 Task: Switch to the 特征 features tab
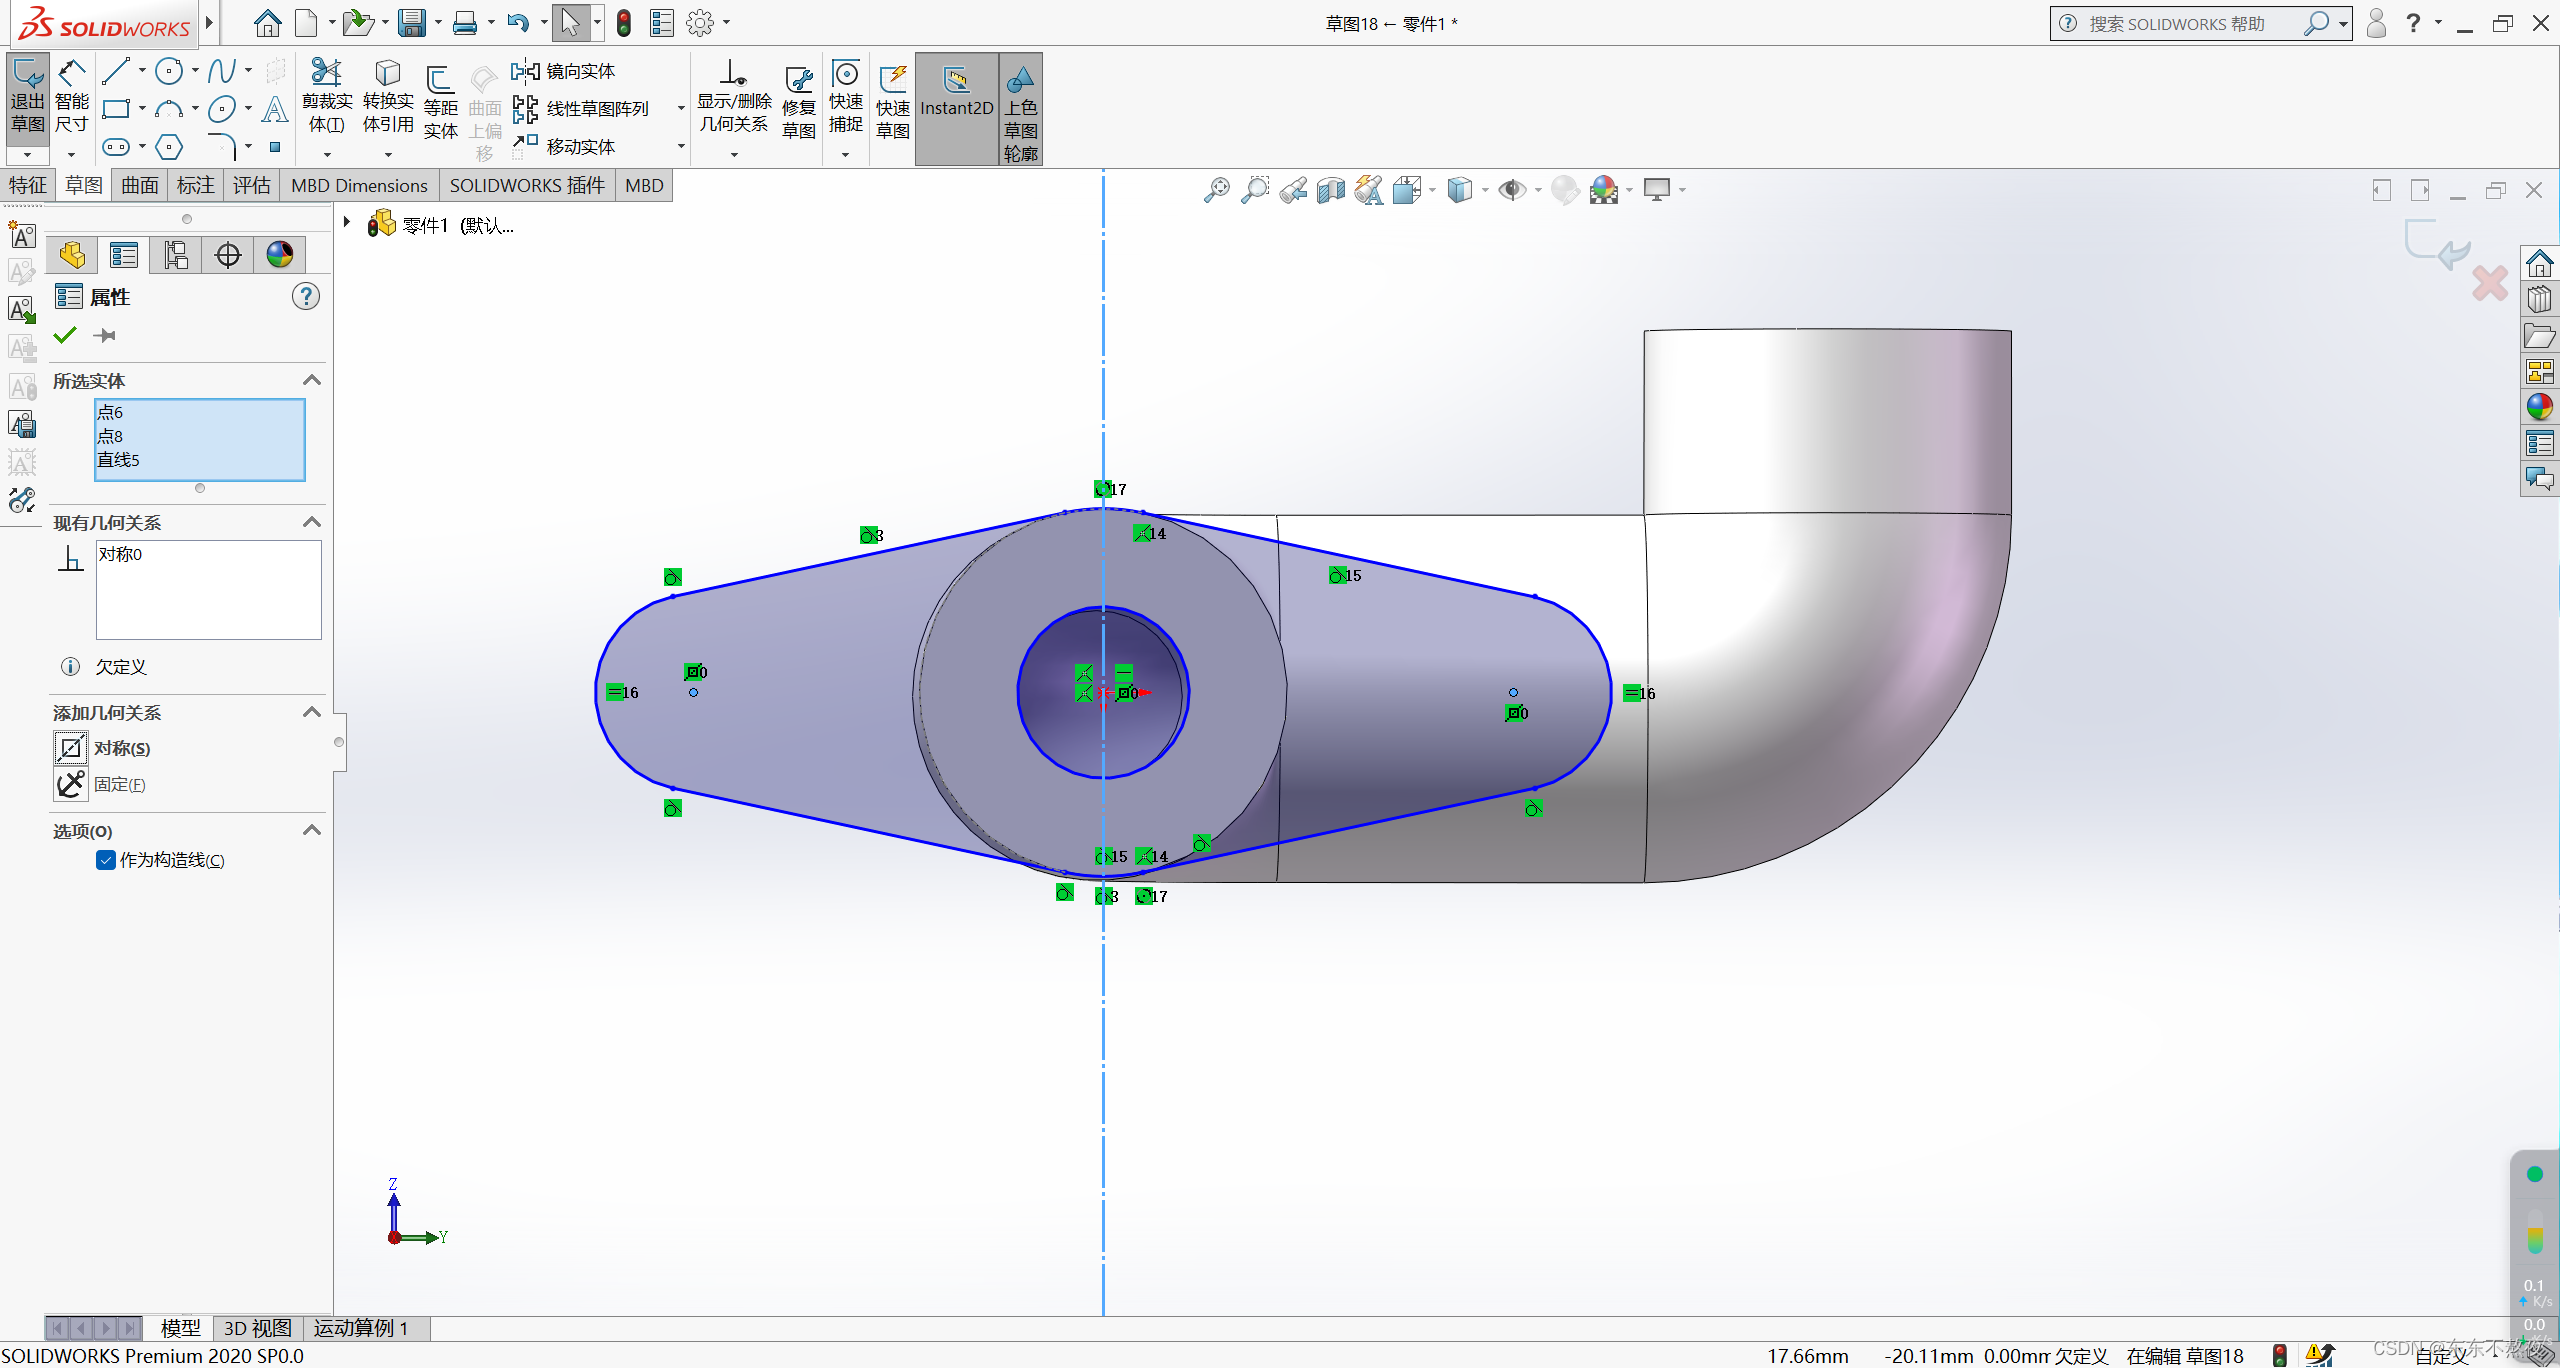click(28, 185)
